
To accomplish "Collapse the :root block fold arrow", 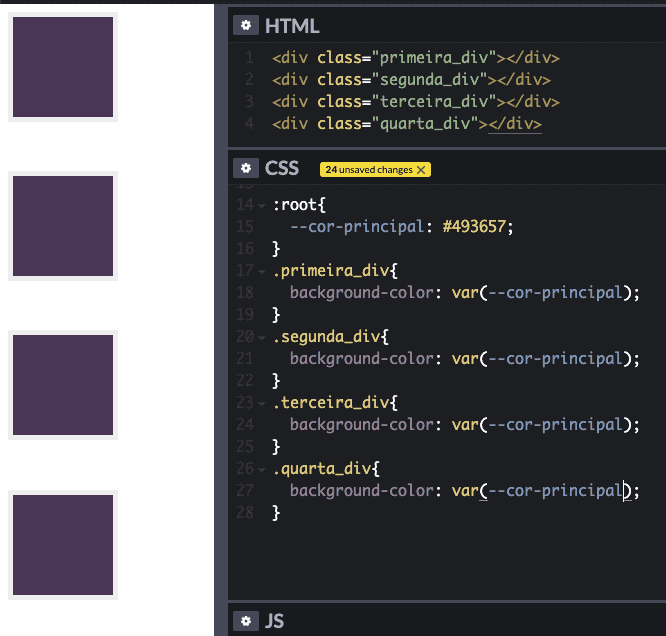I will coord(261,205).
